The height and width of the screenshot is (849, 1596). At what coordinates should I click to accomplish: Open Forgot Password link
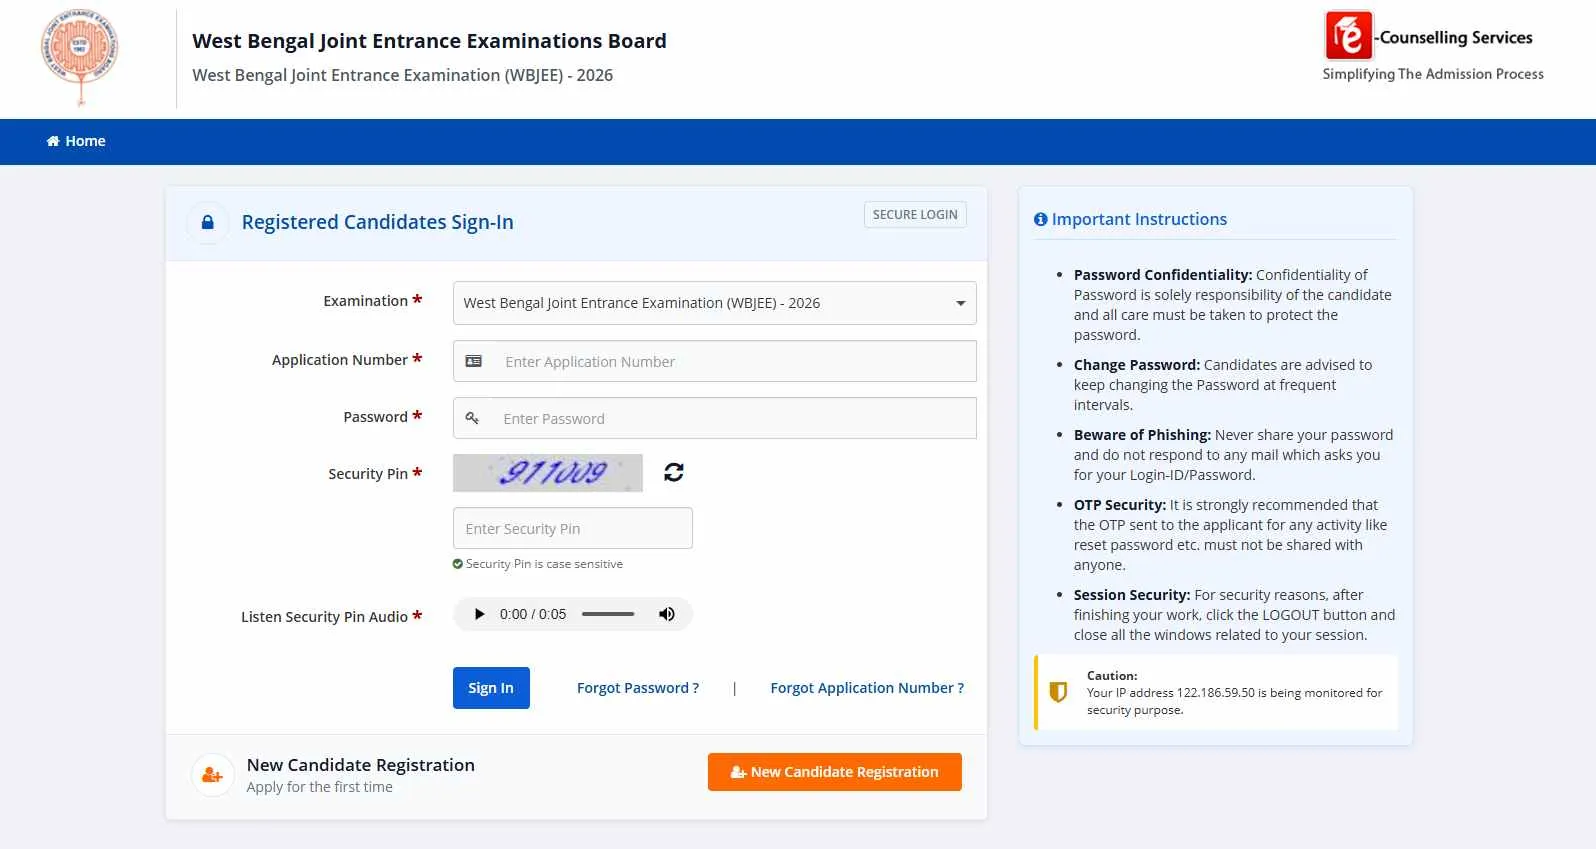coord(638,688)
